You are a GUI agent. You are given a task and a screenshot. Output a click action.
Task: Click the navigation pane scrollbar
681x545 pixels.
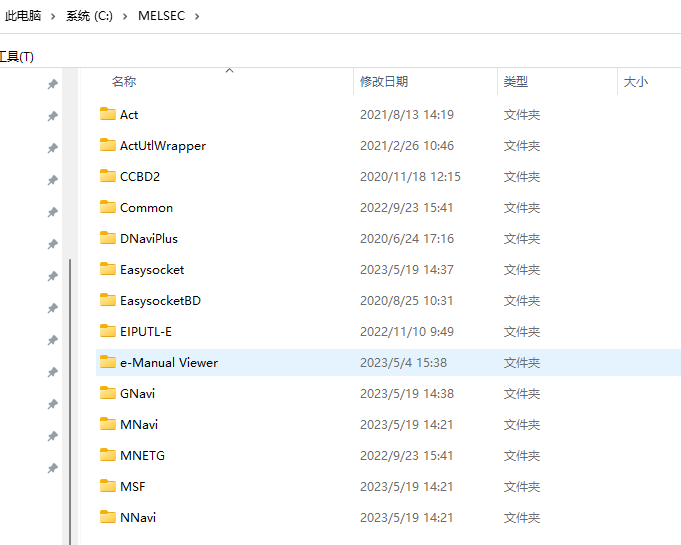click(x=70, y=402)
